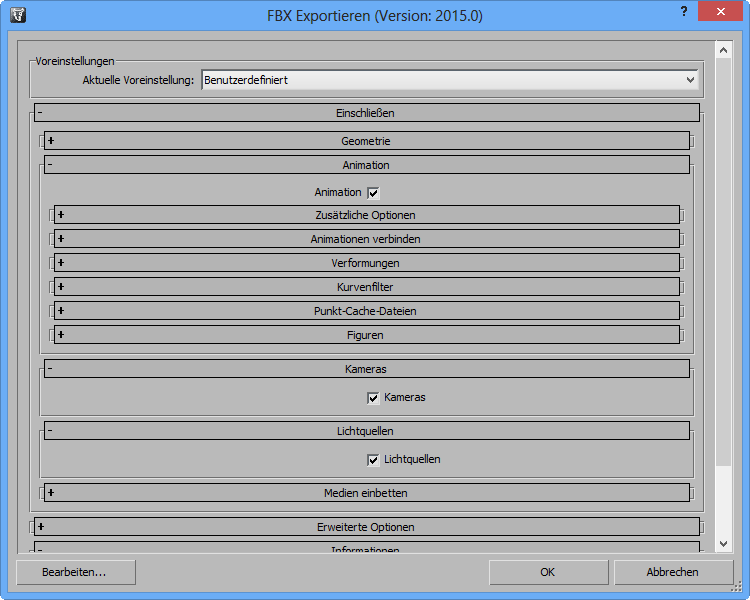Viewport: 750px width, 600px height.
Task: Click the Bearbeiten... button
Action: point(76,572)
